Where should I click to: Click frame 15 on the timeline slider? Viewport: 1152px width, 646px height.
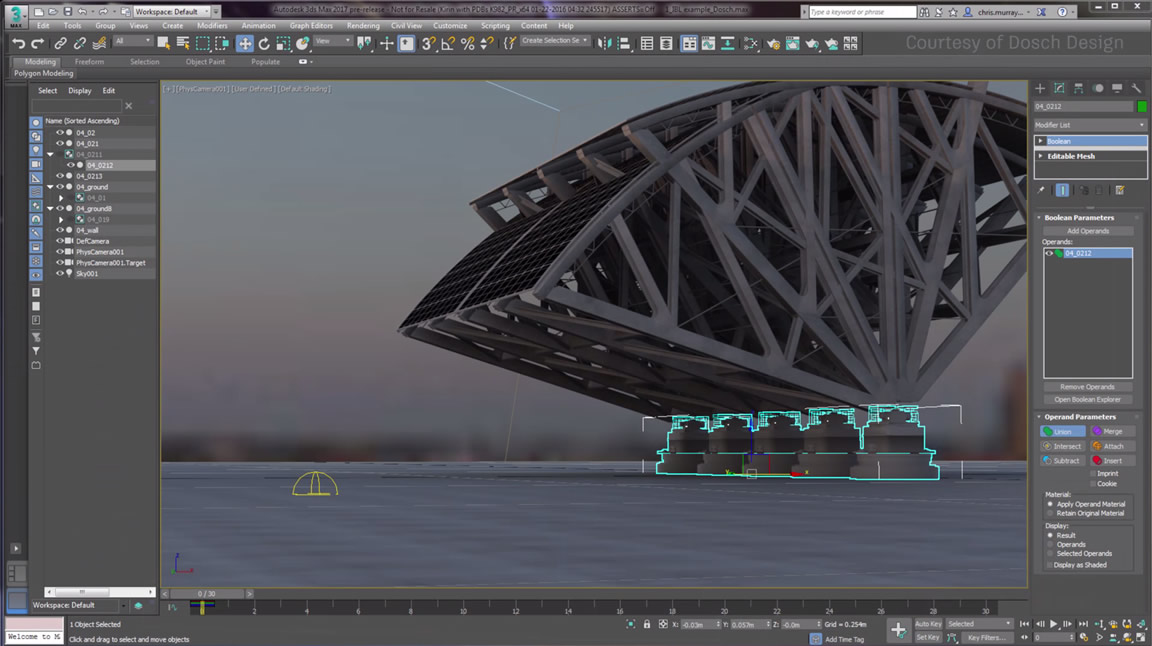coord(594,607)
